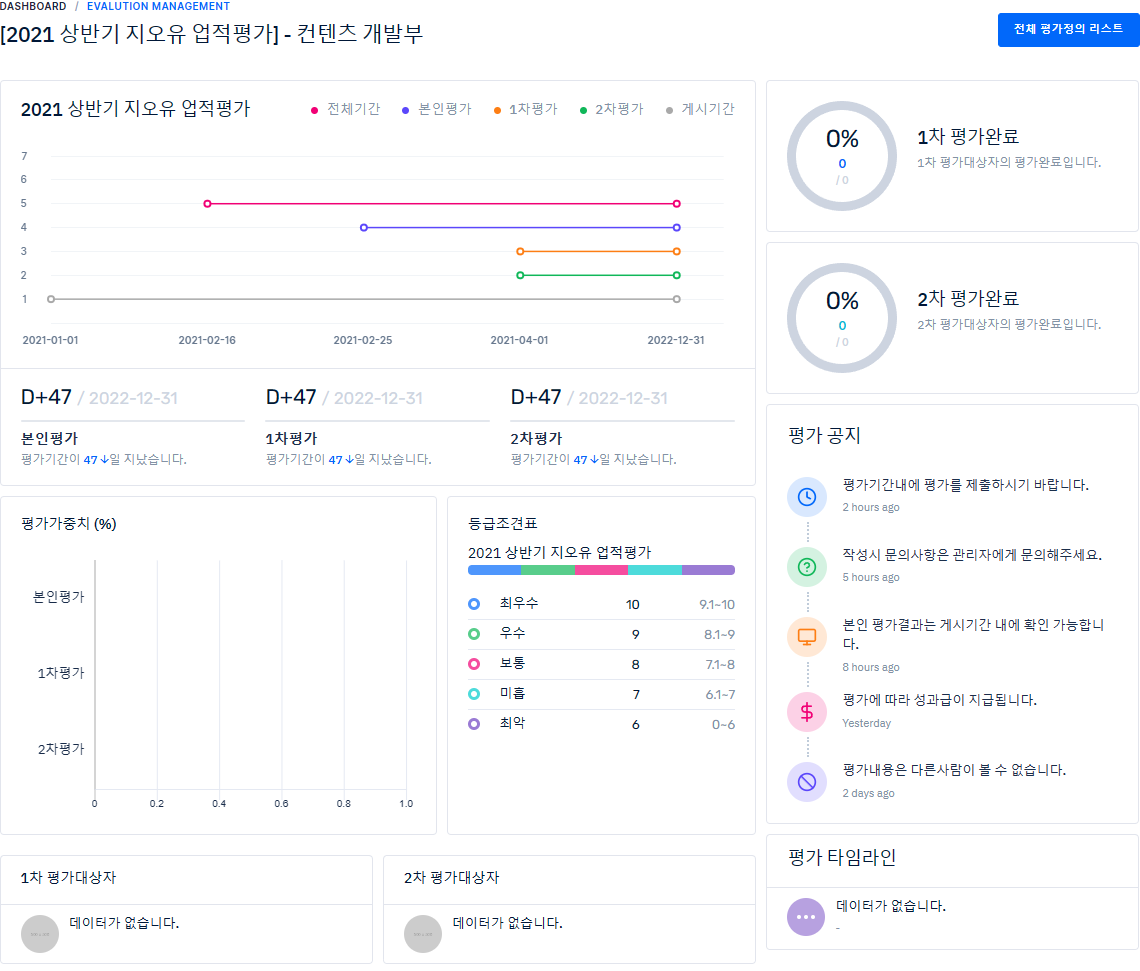1140x971 pixels.
Task: Go to DASHBOARD breadcrumb link
Action: click(x=33, y=6)
